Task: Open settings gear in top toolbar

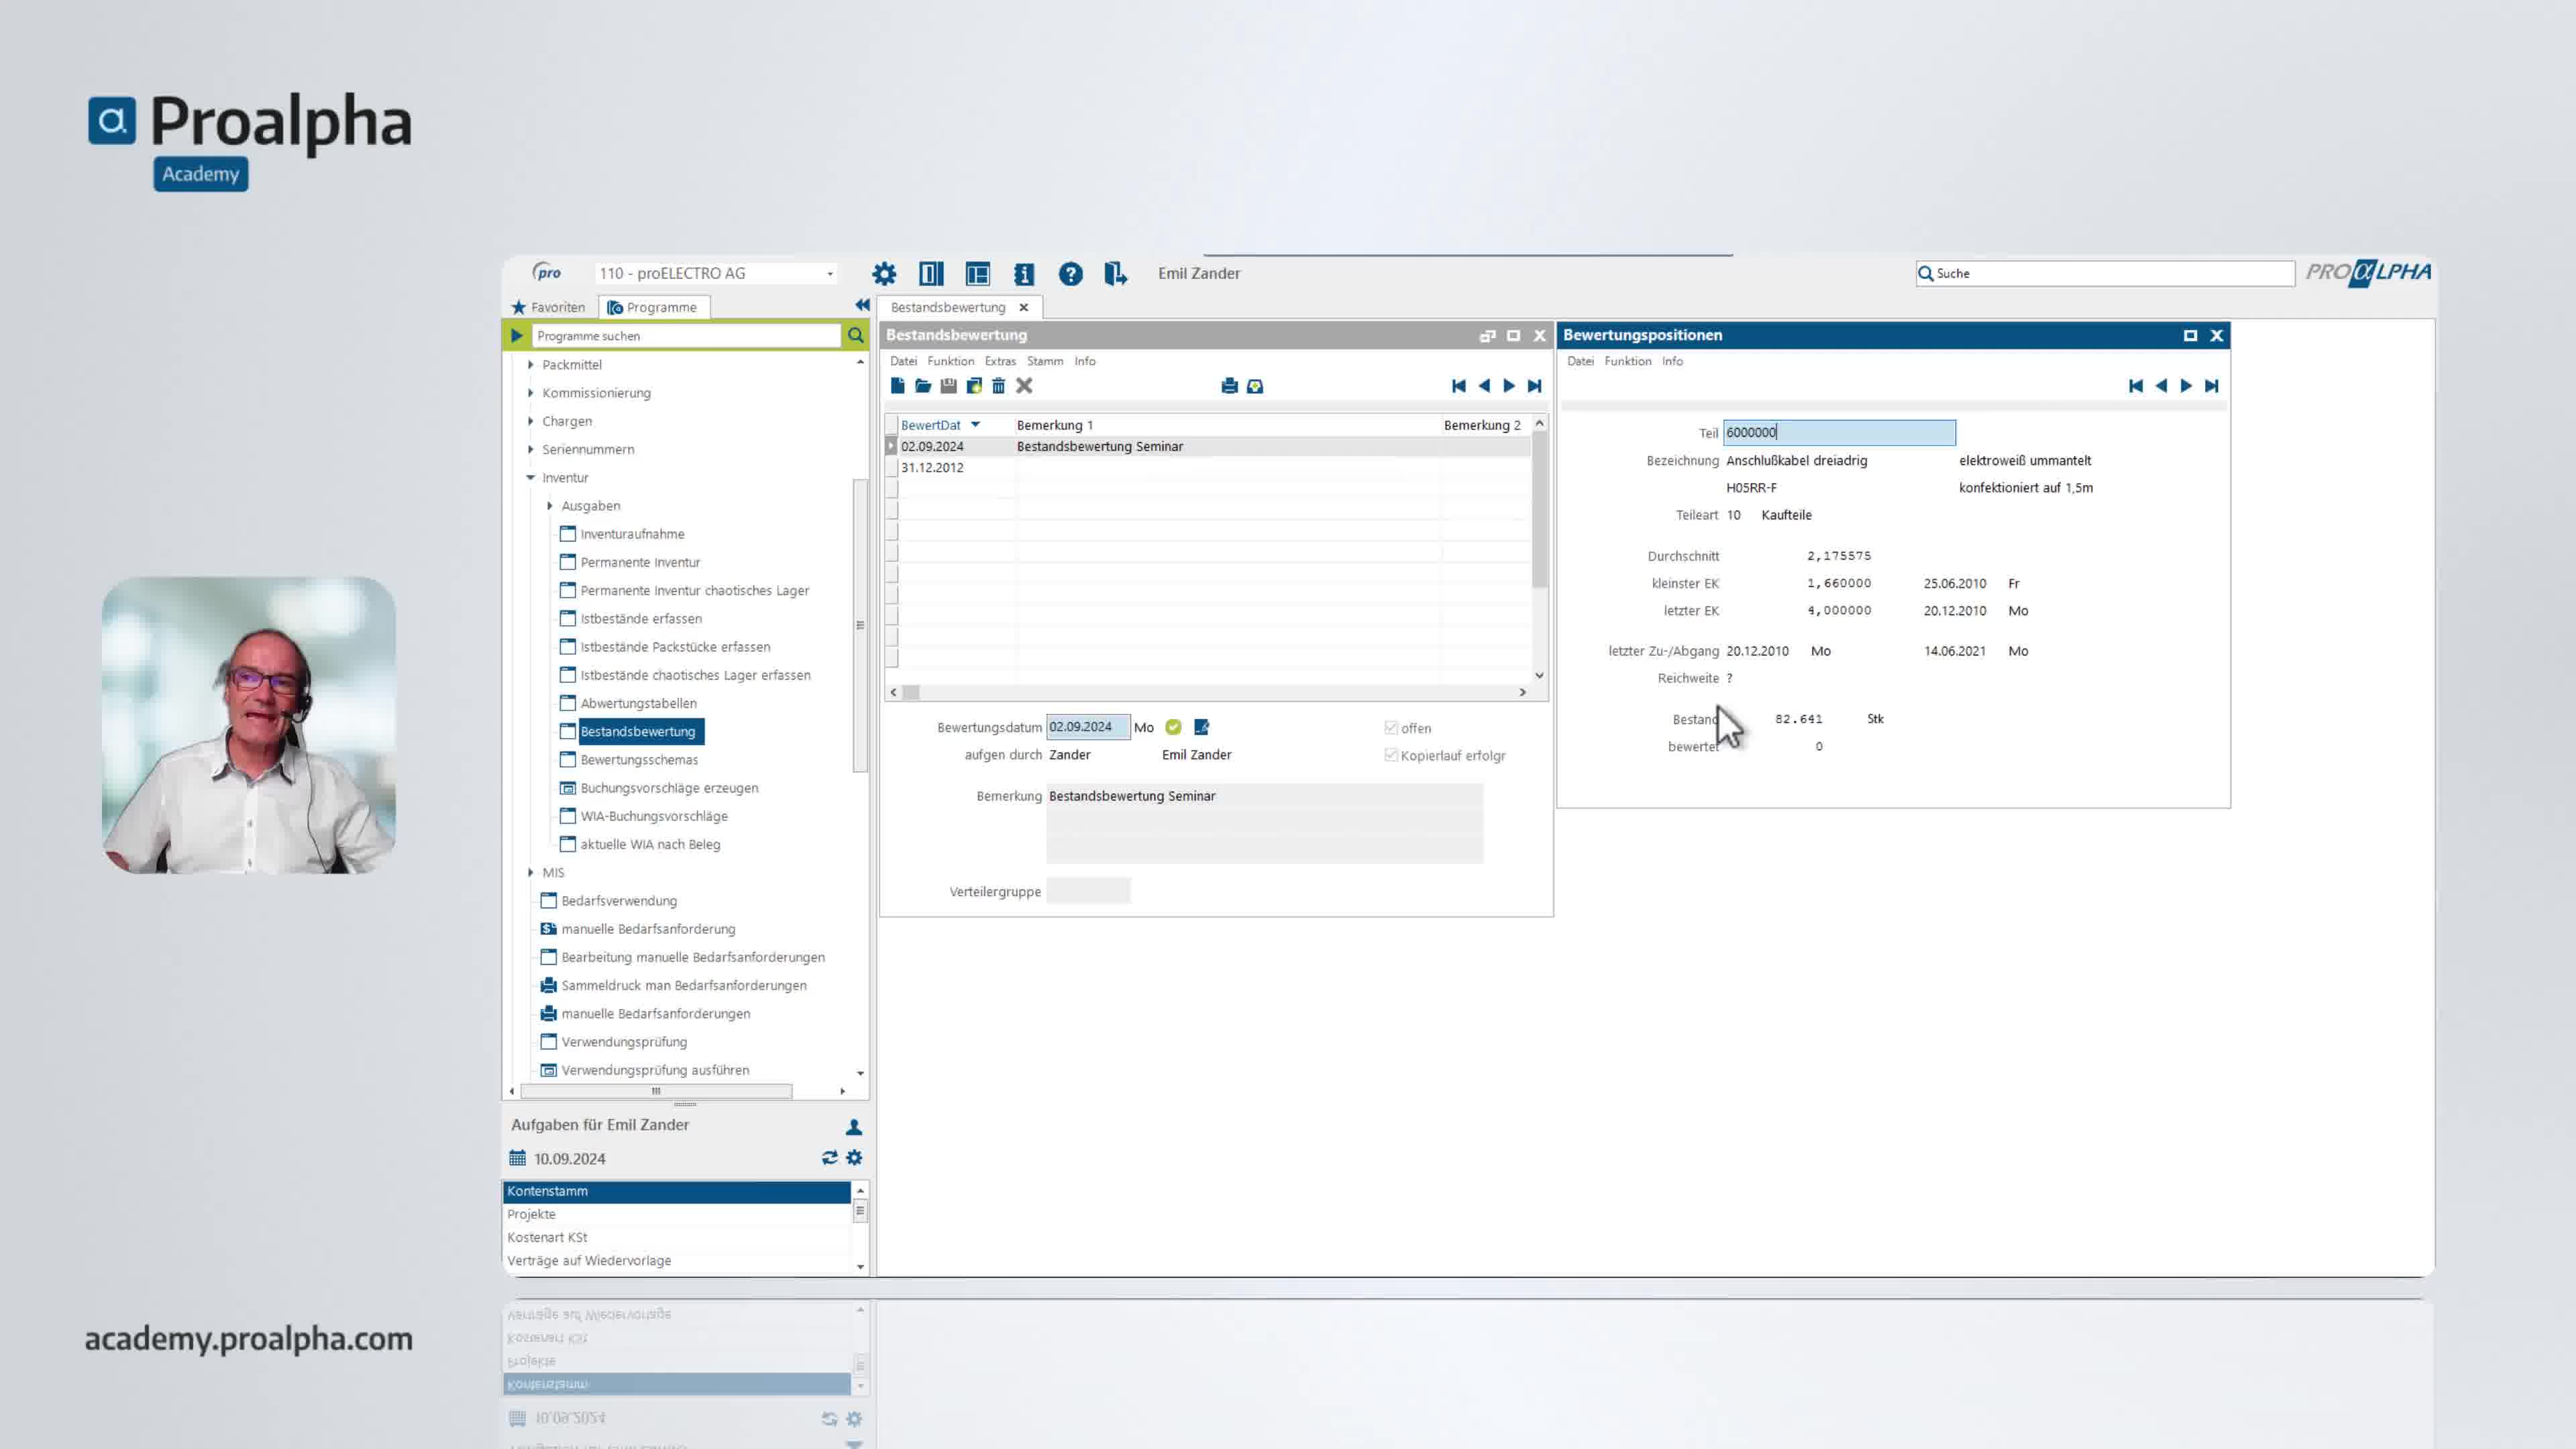Action: coord(884,274)
